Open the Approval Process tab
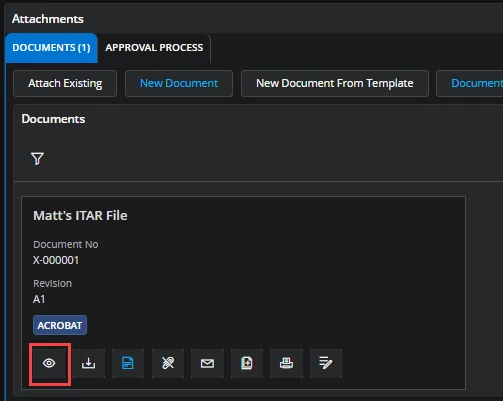Screen dimensions: 503x401 pos(154,48)
